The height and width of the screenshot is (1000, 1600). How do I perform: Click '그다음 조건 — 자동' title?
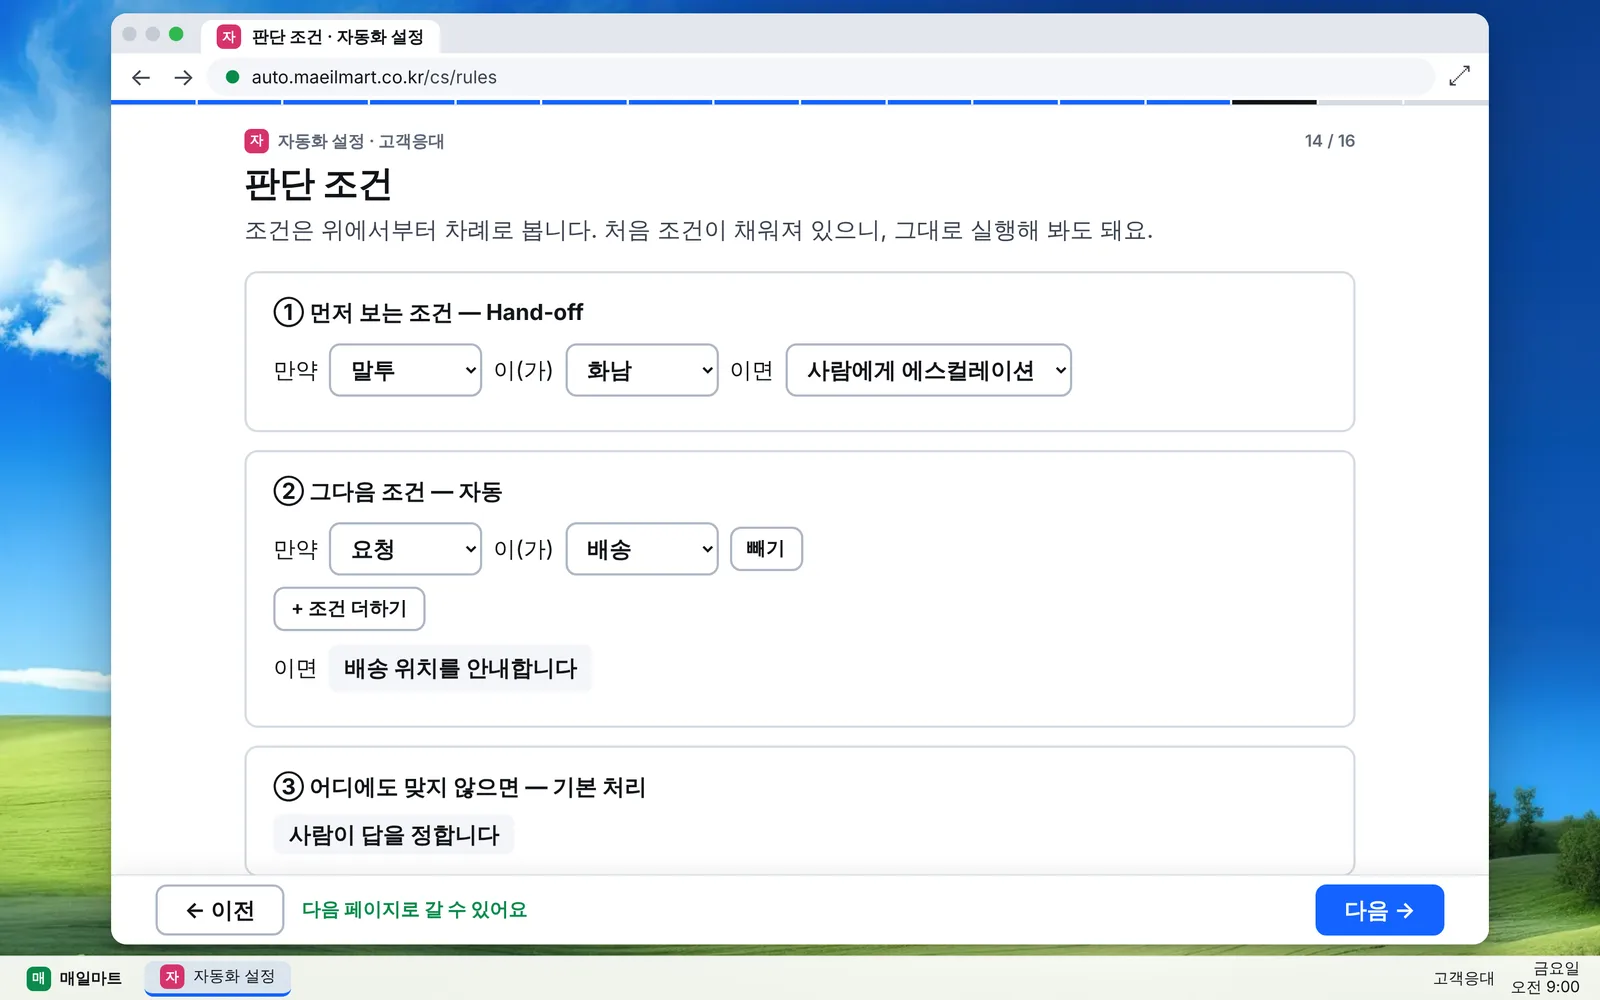tap(405, 492)
